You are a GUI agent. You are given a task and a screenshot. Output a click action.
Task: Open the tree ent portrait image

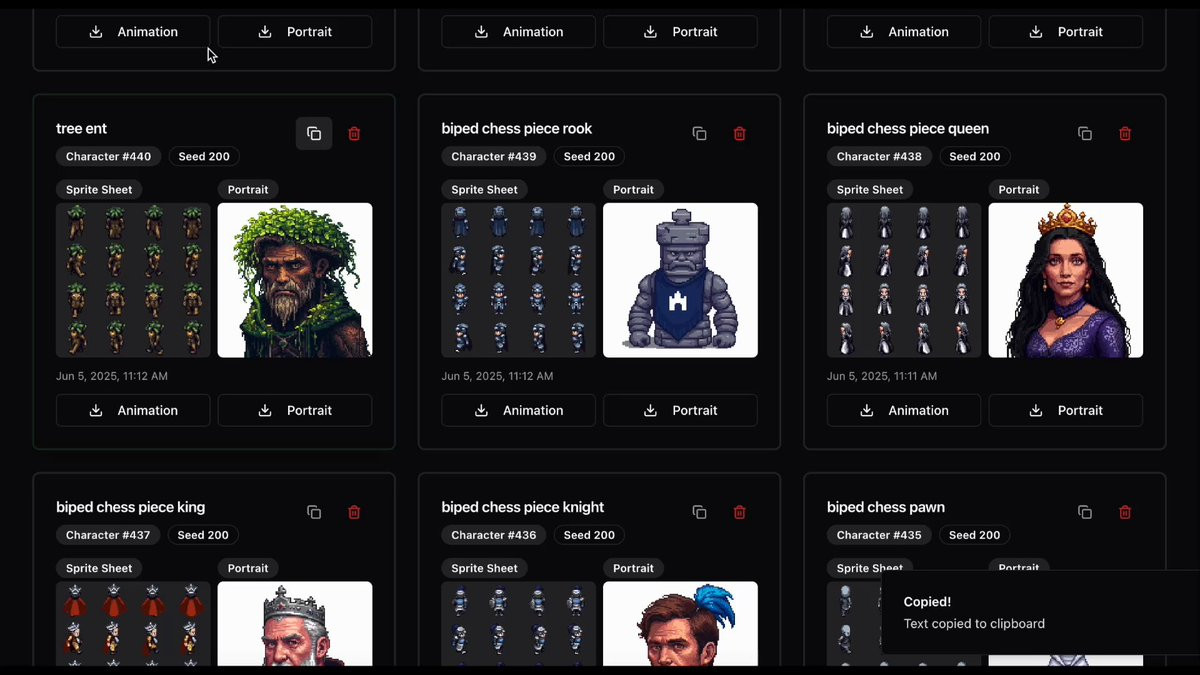pos(295,280)
